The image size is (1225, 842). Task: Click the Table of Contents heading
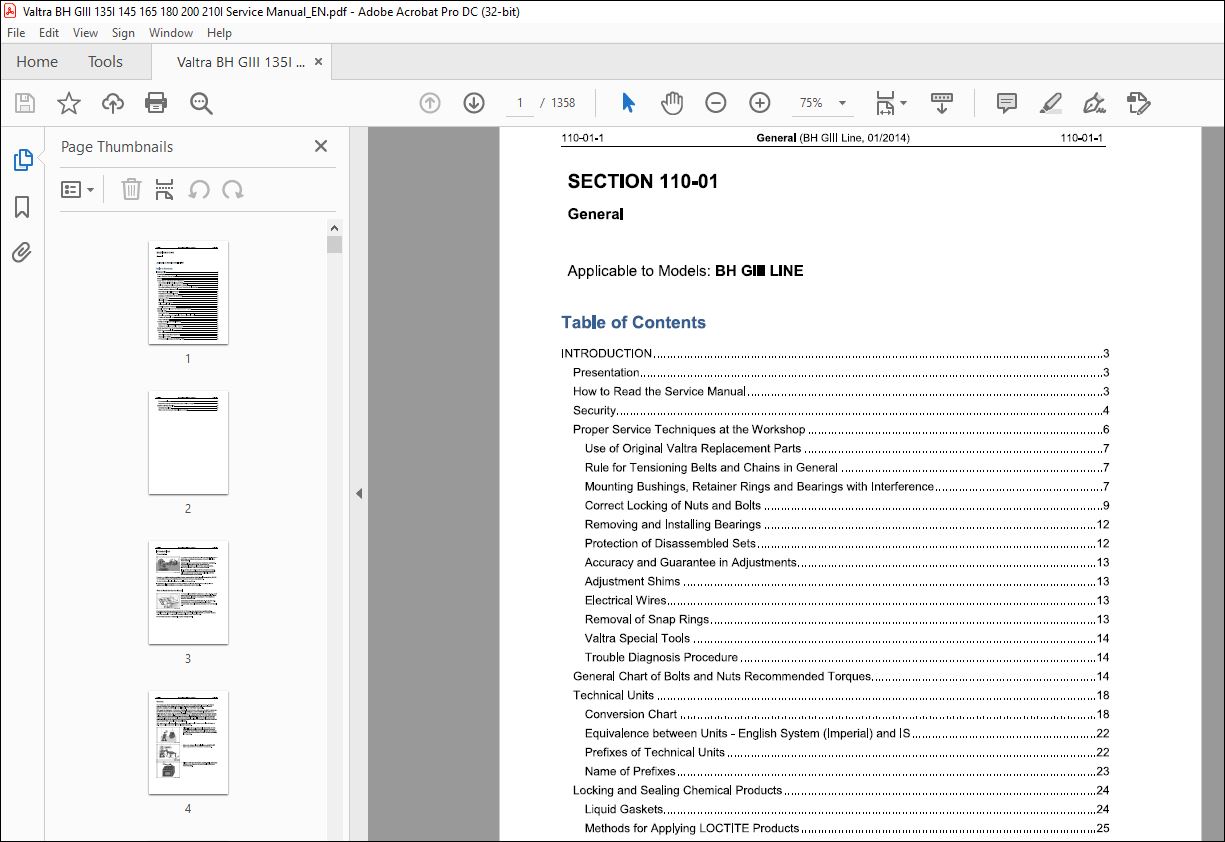(x=634, y=322)
